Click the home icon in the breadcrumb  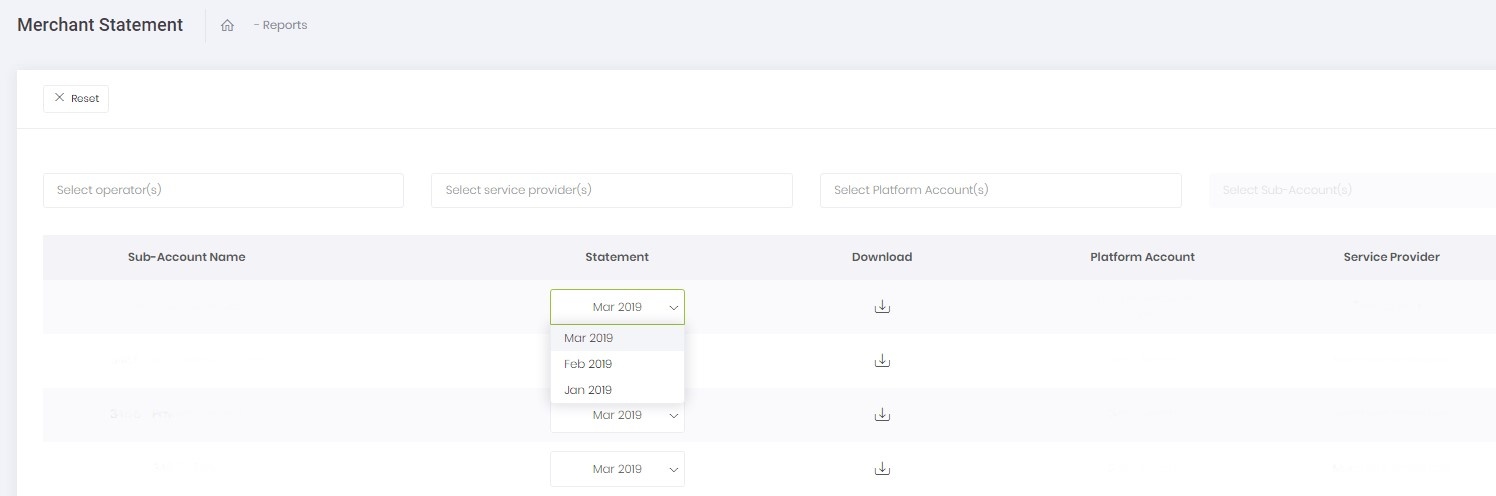tap(227, 26)
